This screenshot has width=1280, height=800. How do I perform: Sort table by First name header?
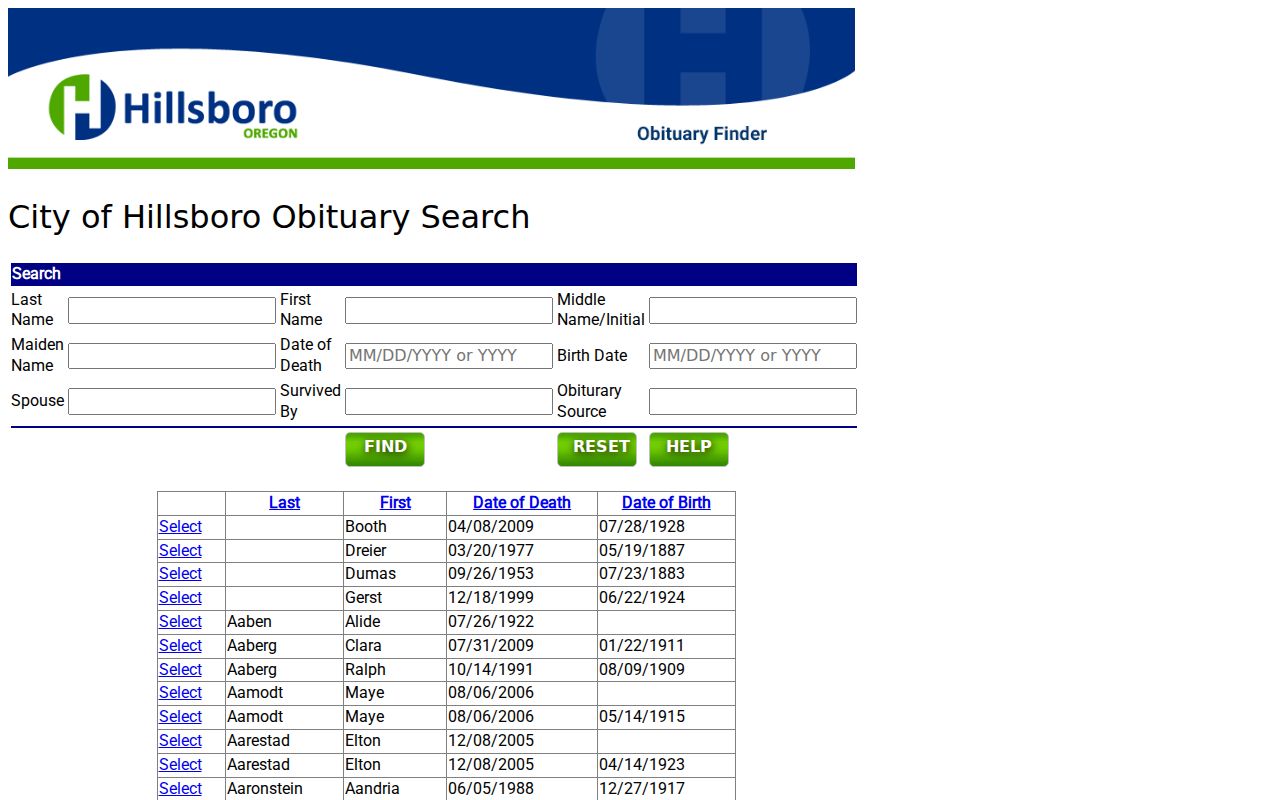coord(395,503)
